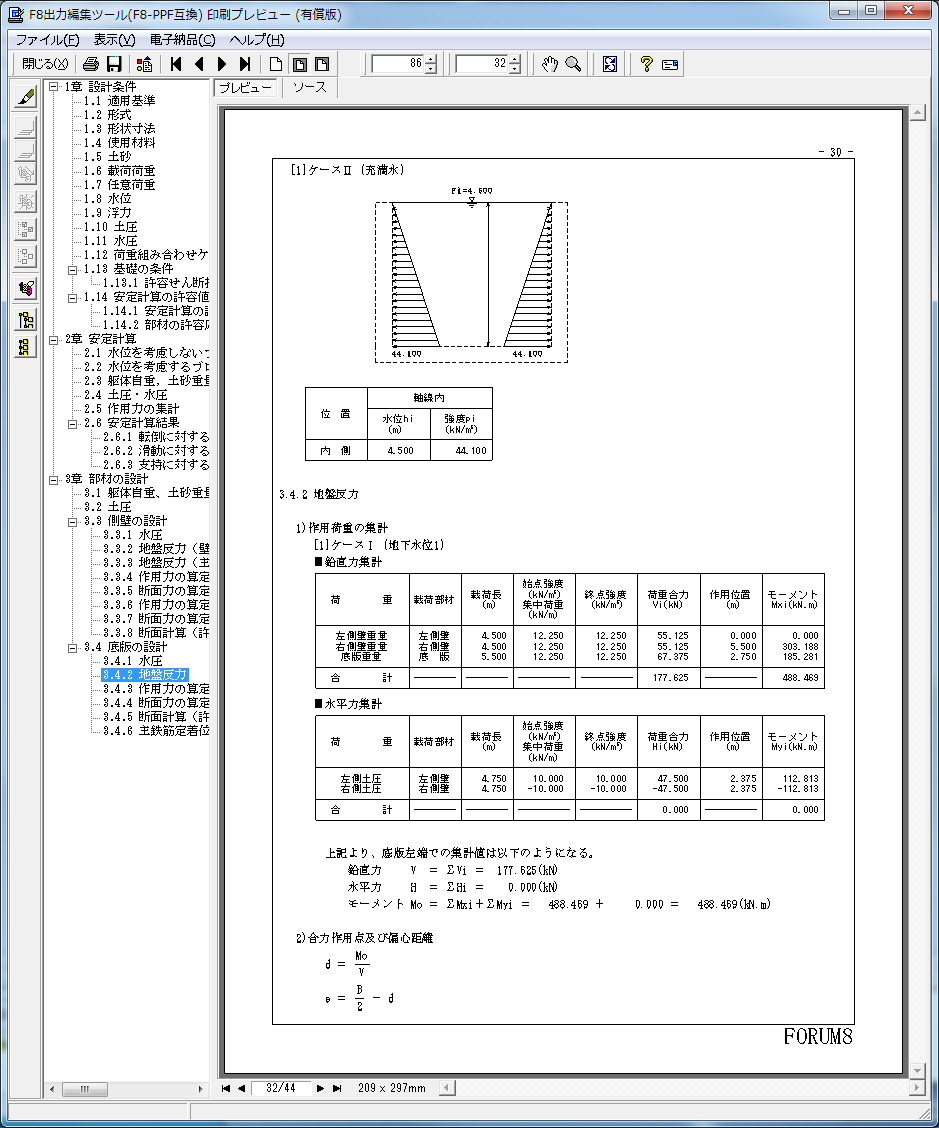Collapse the 3章 部材の設計 tree node

pyautogui.click(x=53, y=479)
